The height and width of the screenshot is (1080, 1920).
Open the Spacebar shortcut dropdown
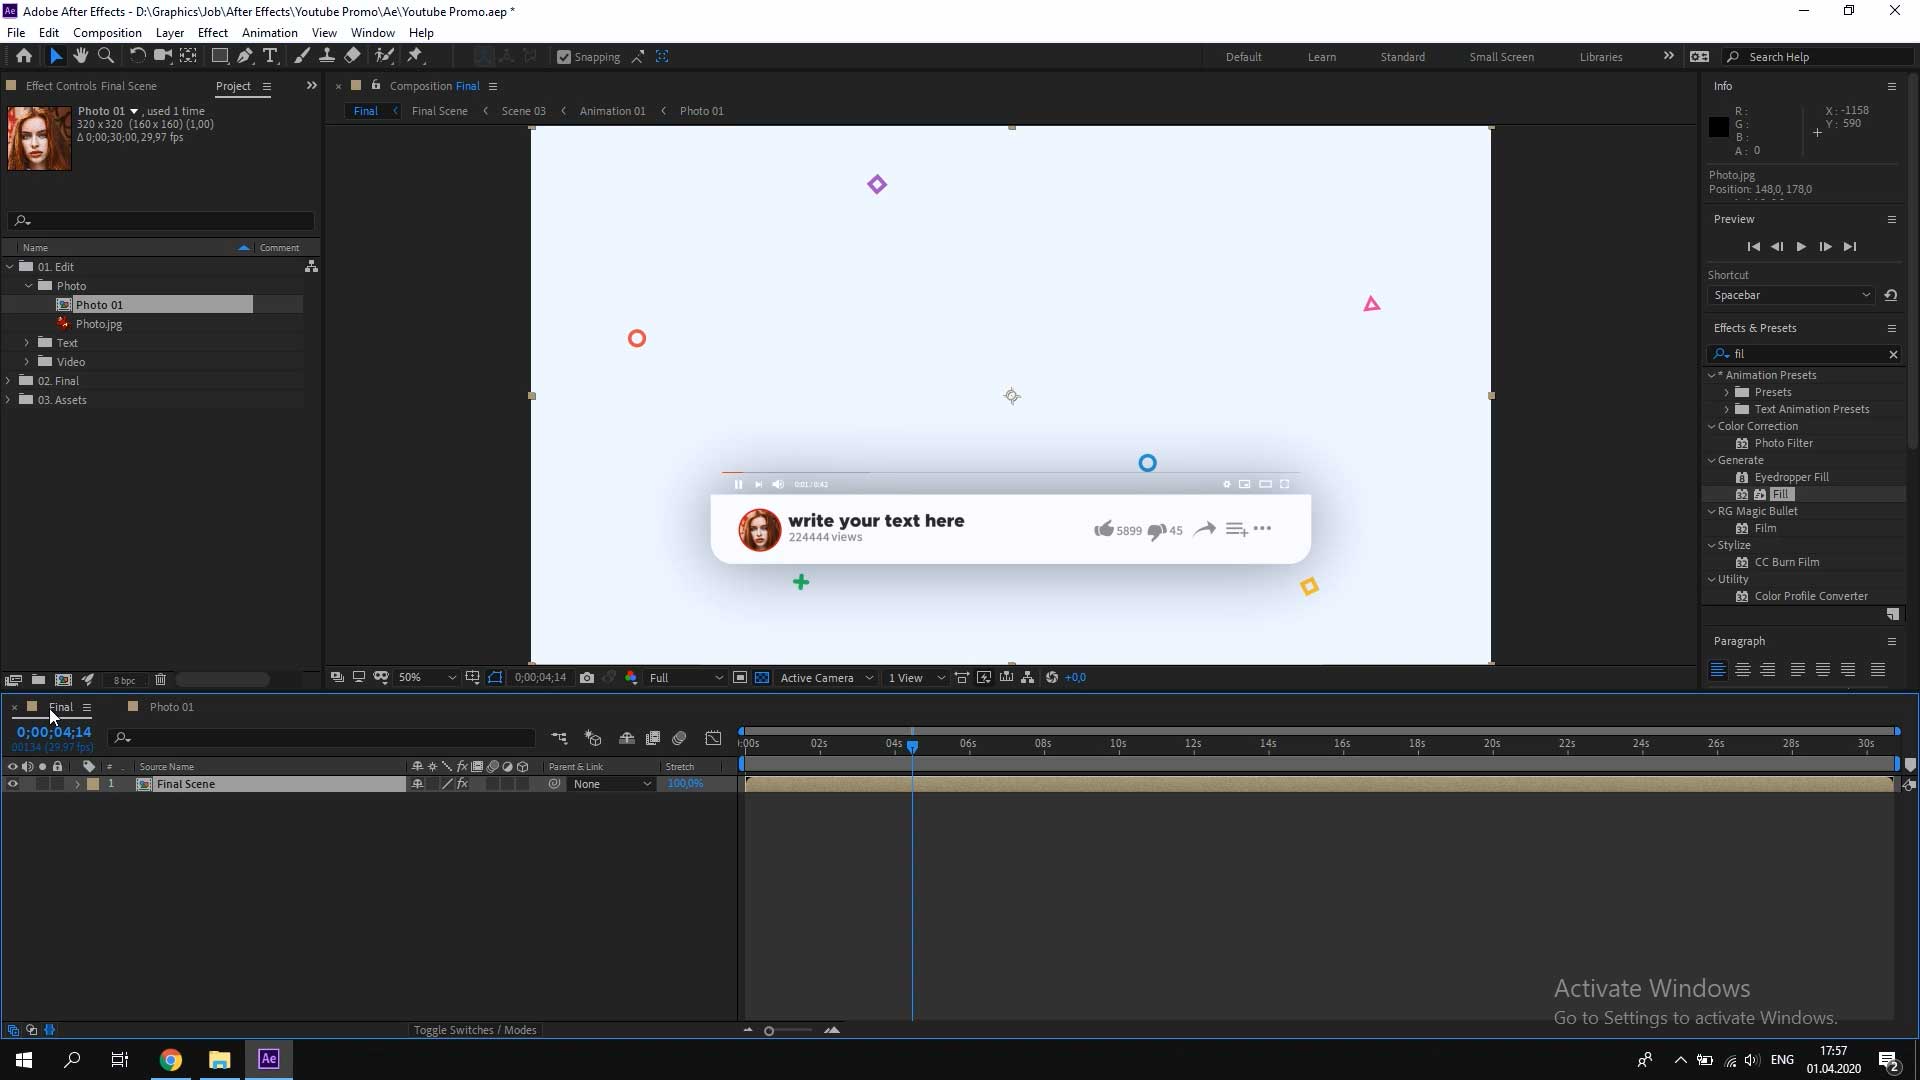point(1791,295)
